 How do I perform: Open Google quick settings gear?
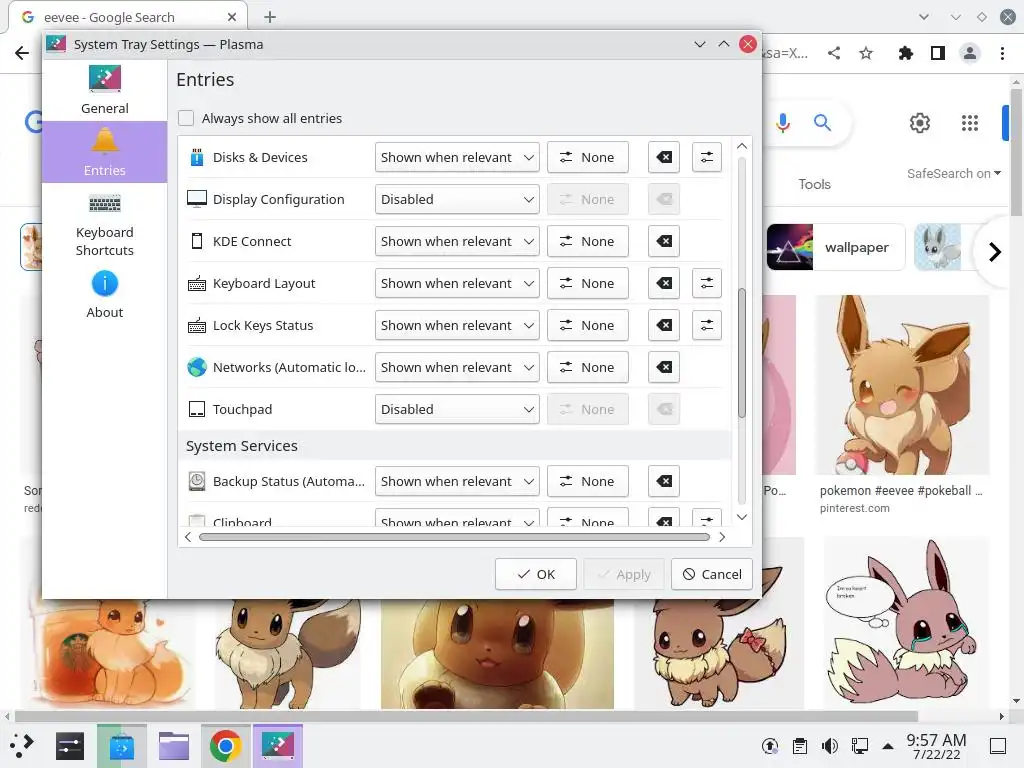click(920, 122)
